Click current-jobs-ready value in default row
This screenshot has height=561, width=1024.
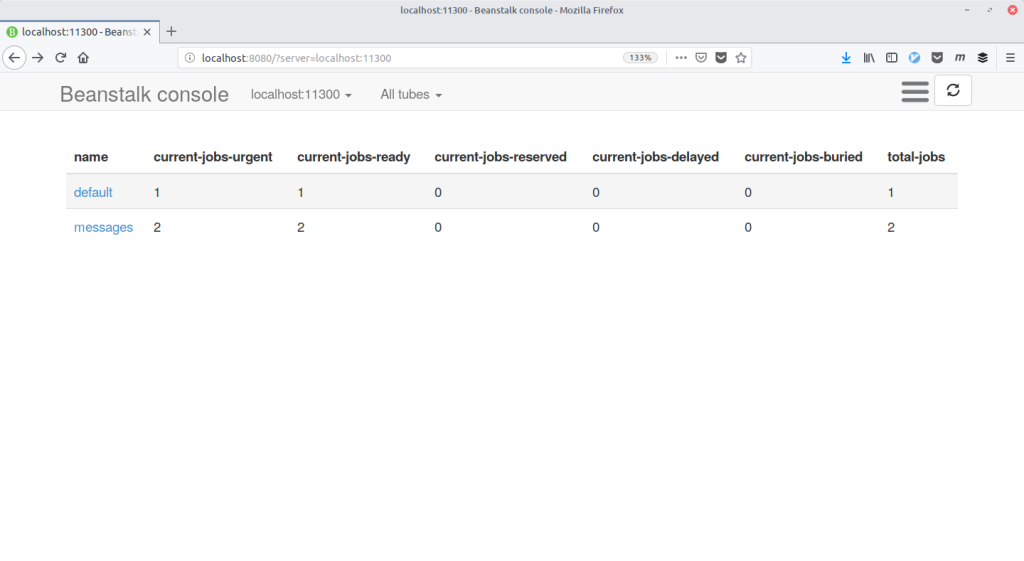coord(300,192)
